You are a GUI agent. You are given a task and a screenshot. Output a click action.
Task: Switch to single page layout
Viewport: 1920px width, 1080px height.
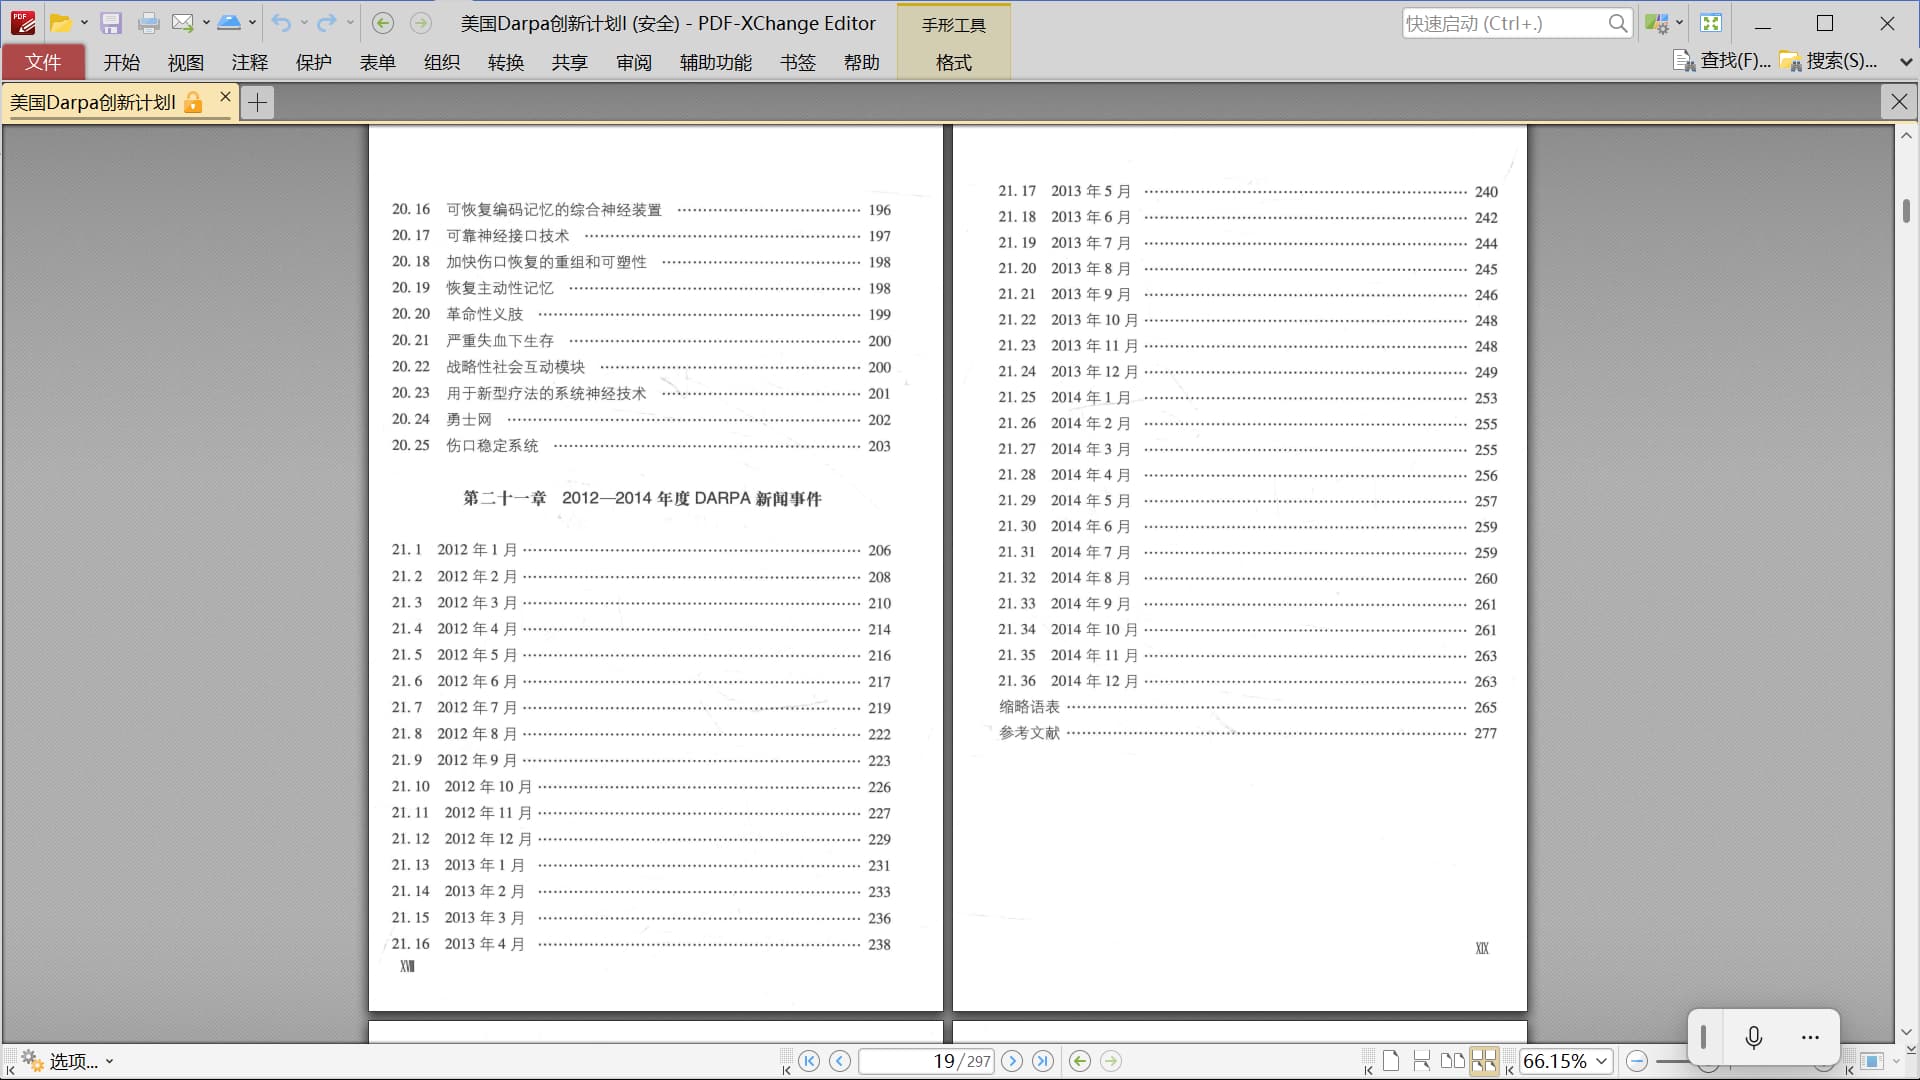click(1391, 1061)
